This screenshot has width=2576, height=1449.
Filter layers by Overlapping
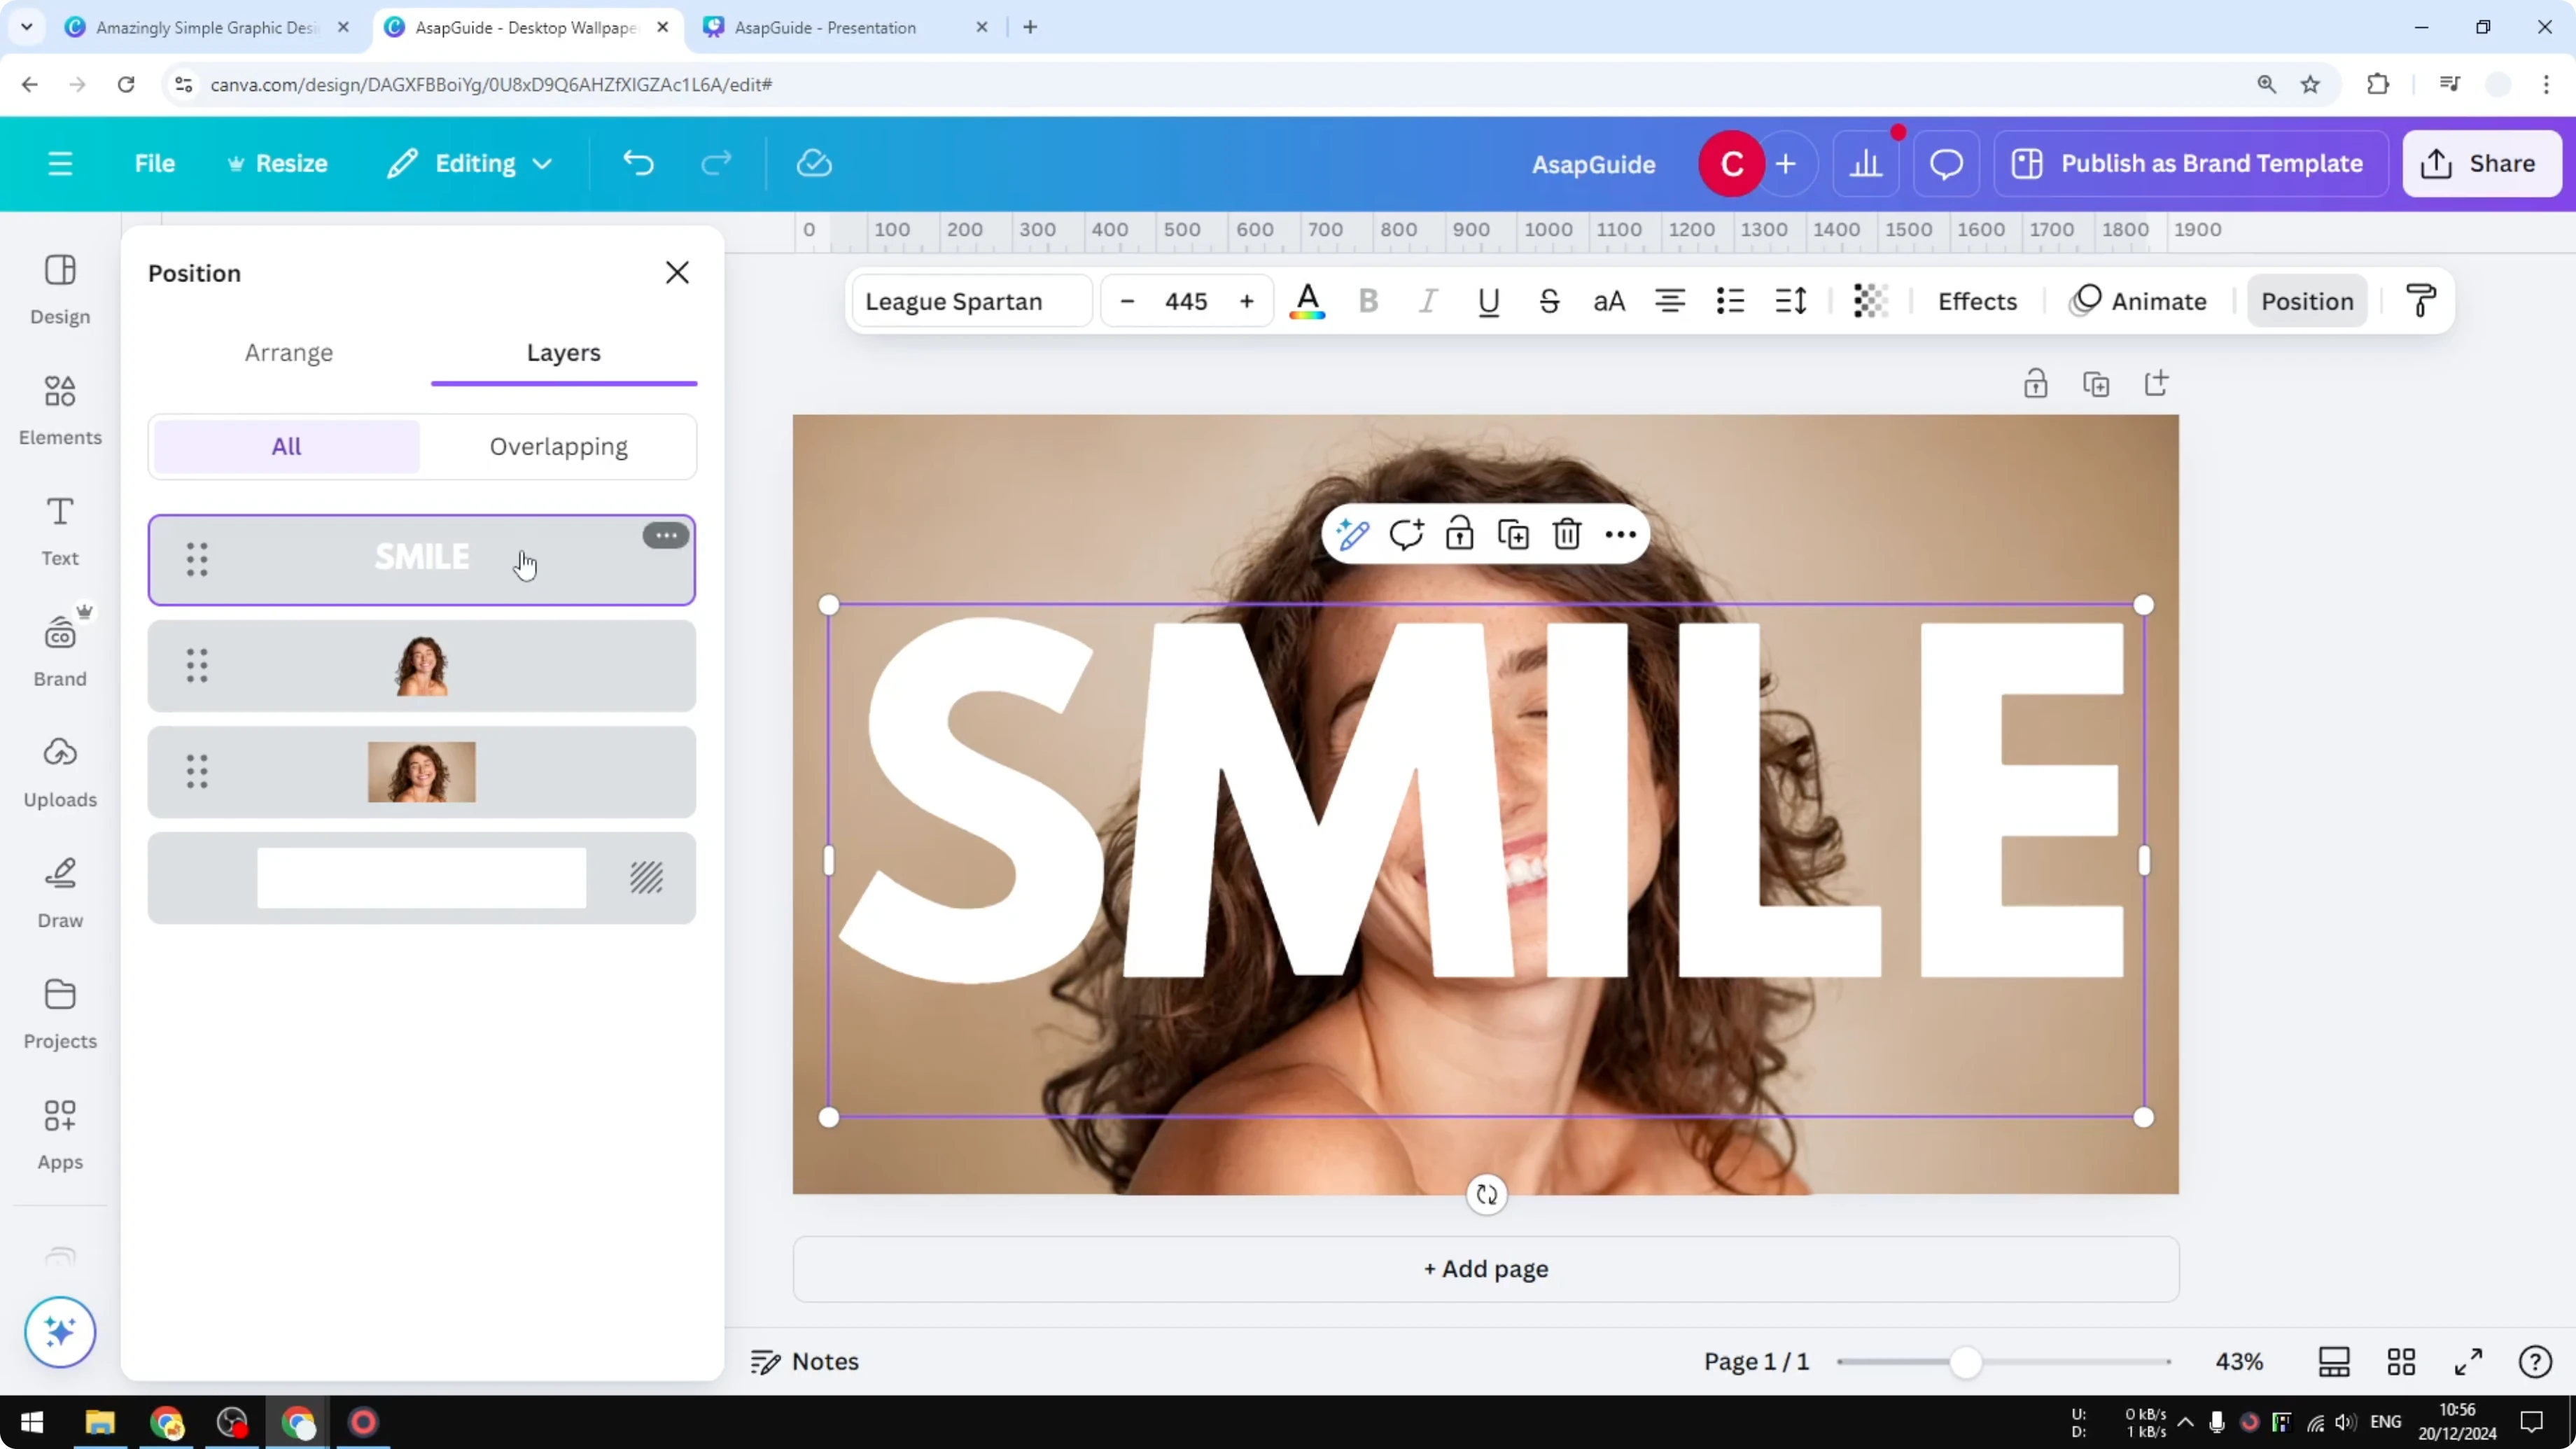pyautogui.click(x=558, y=446)
